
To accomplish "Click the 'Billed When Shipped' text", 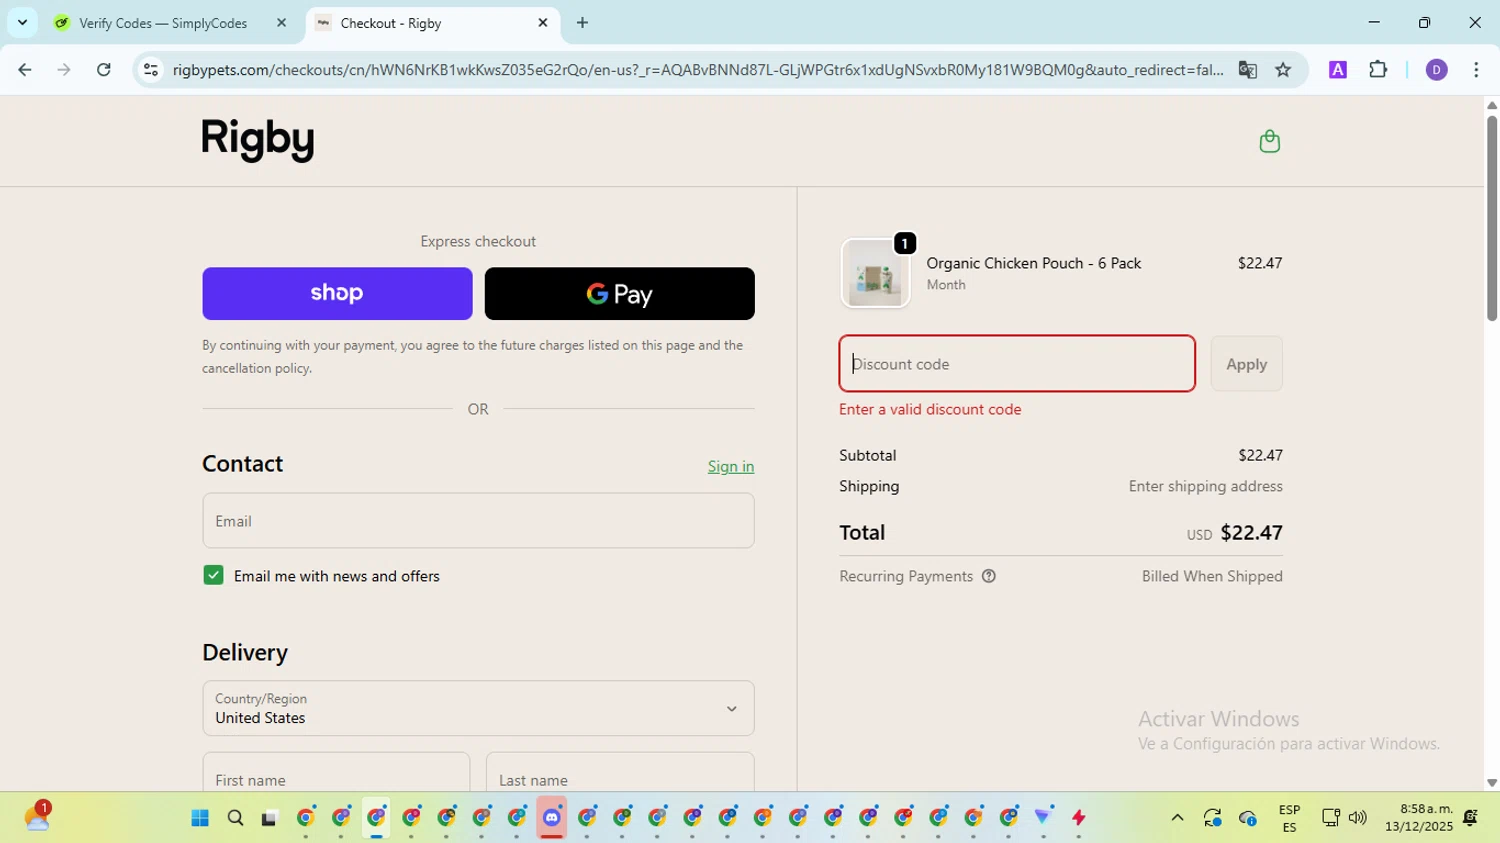I will pos(1212,576).
